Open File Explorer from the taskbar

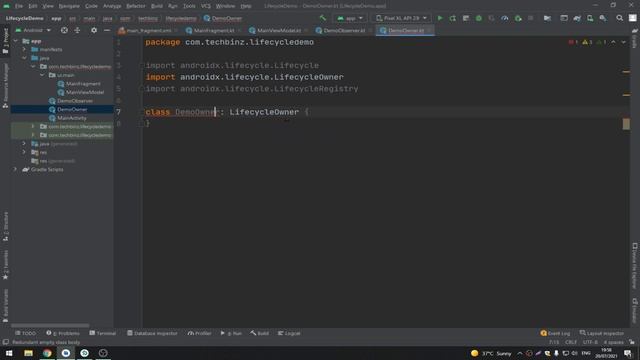point(28,353)
